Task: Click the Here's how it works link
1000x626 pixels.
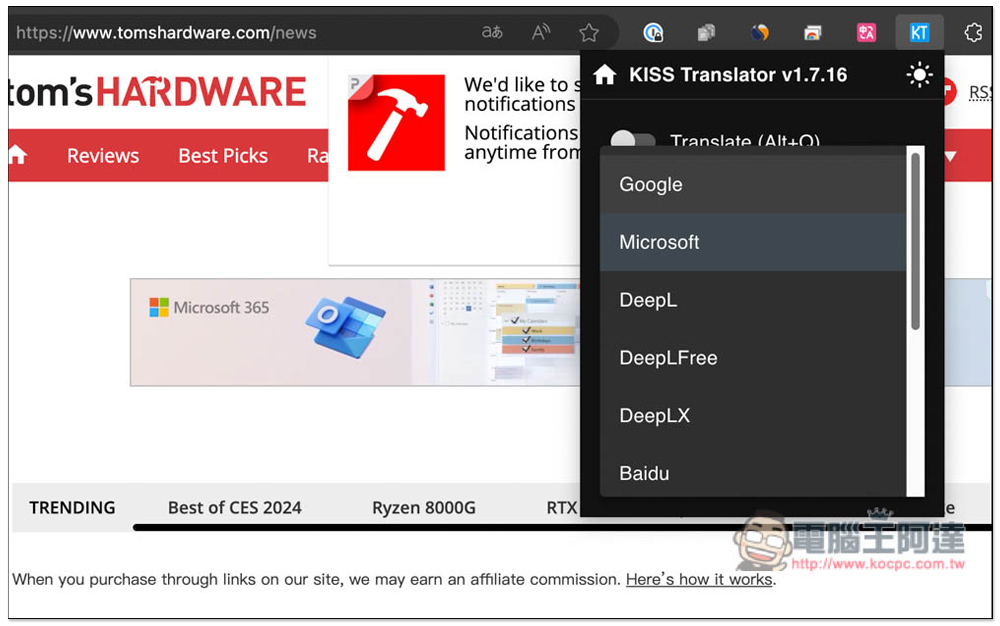Action: (699, 579)
